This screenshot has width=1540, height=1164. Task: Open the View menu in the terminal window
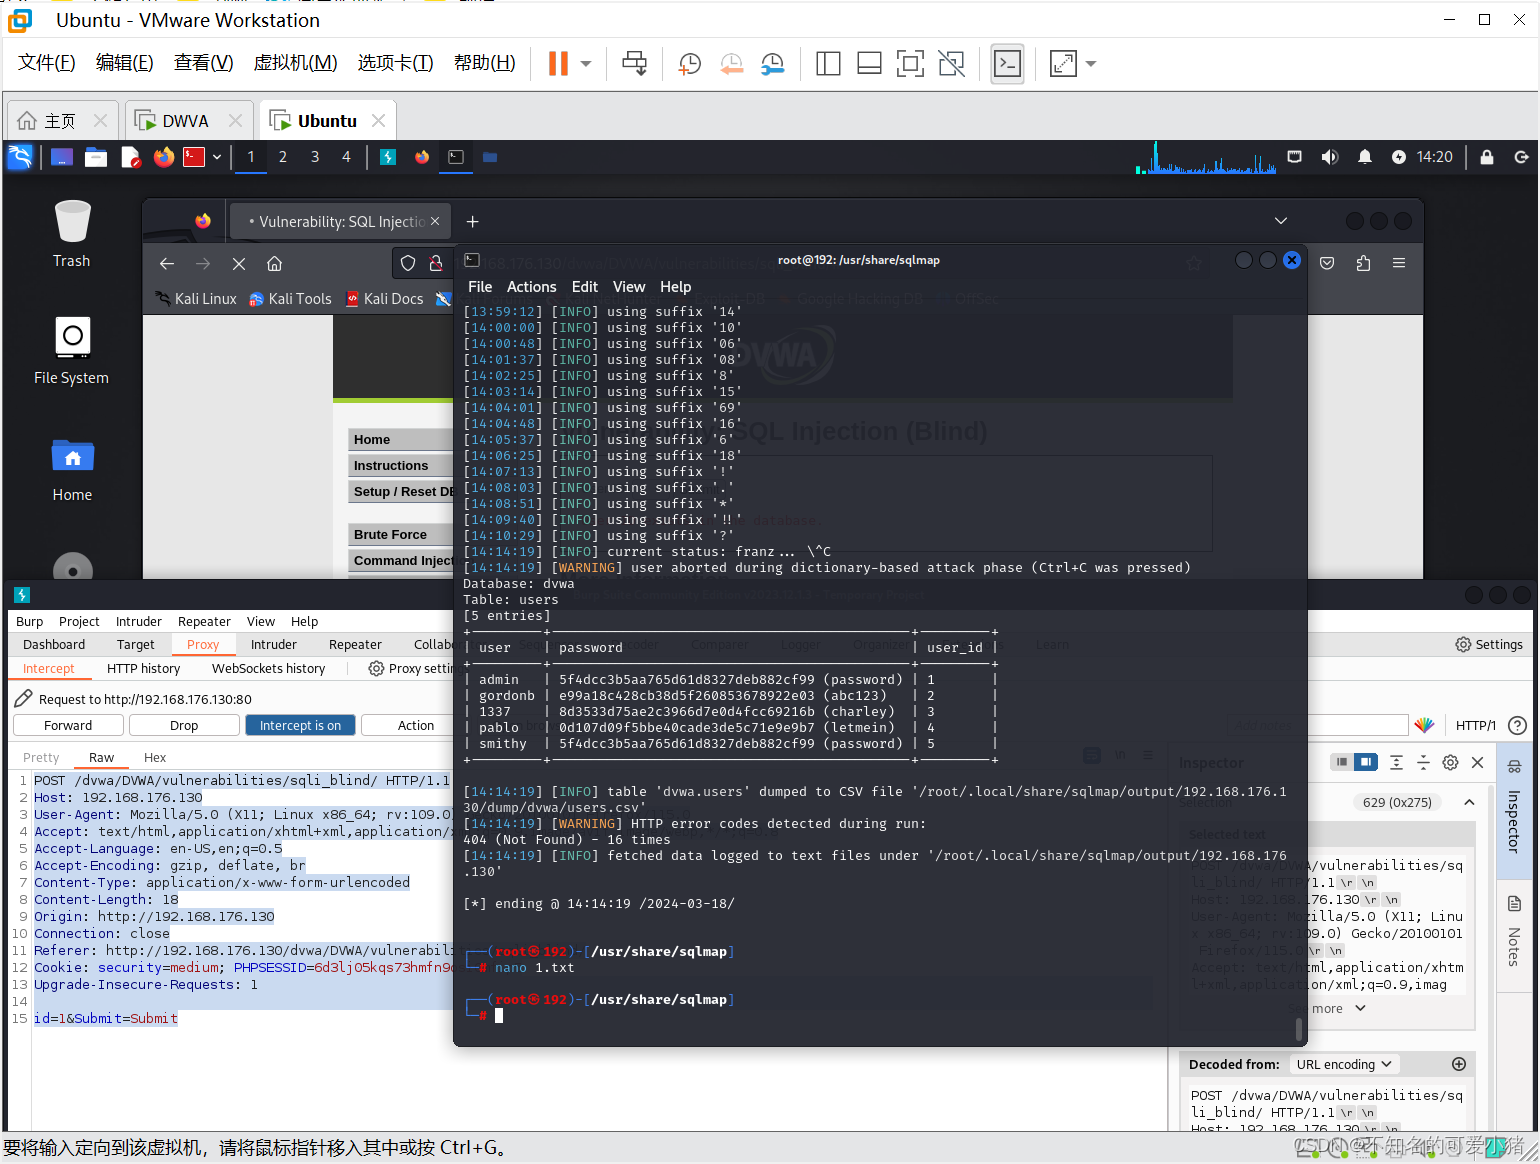(629, 287)
